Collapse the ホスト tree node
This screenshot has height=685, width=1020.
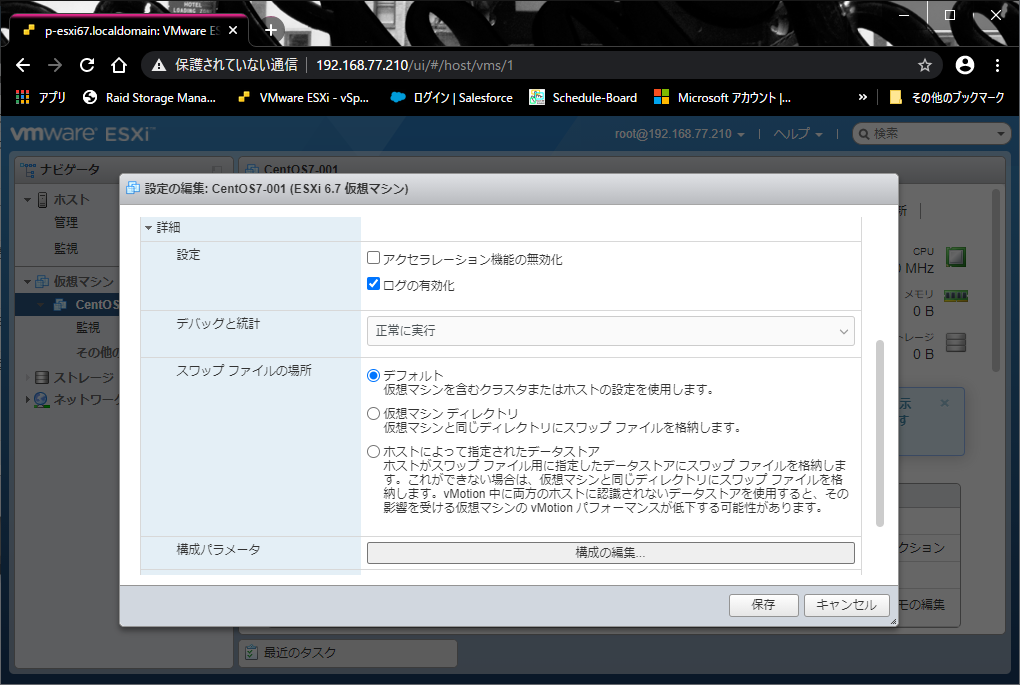27,200
